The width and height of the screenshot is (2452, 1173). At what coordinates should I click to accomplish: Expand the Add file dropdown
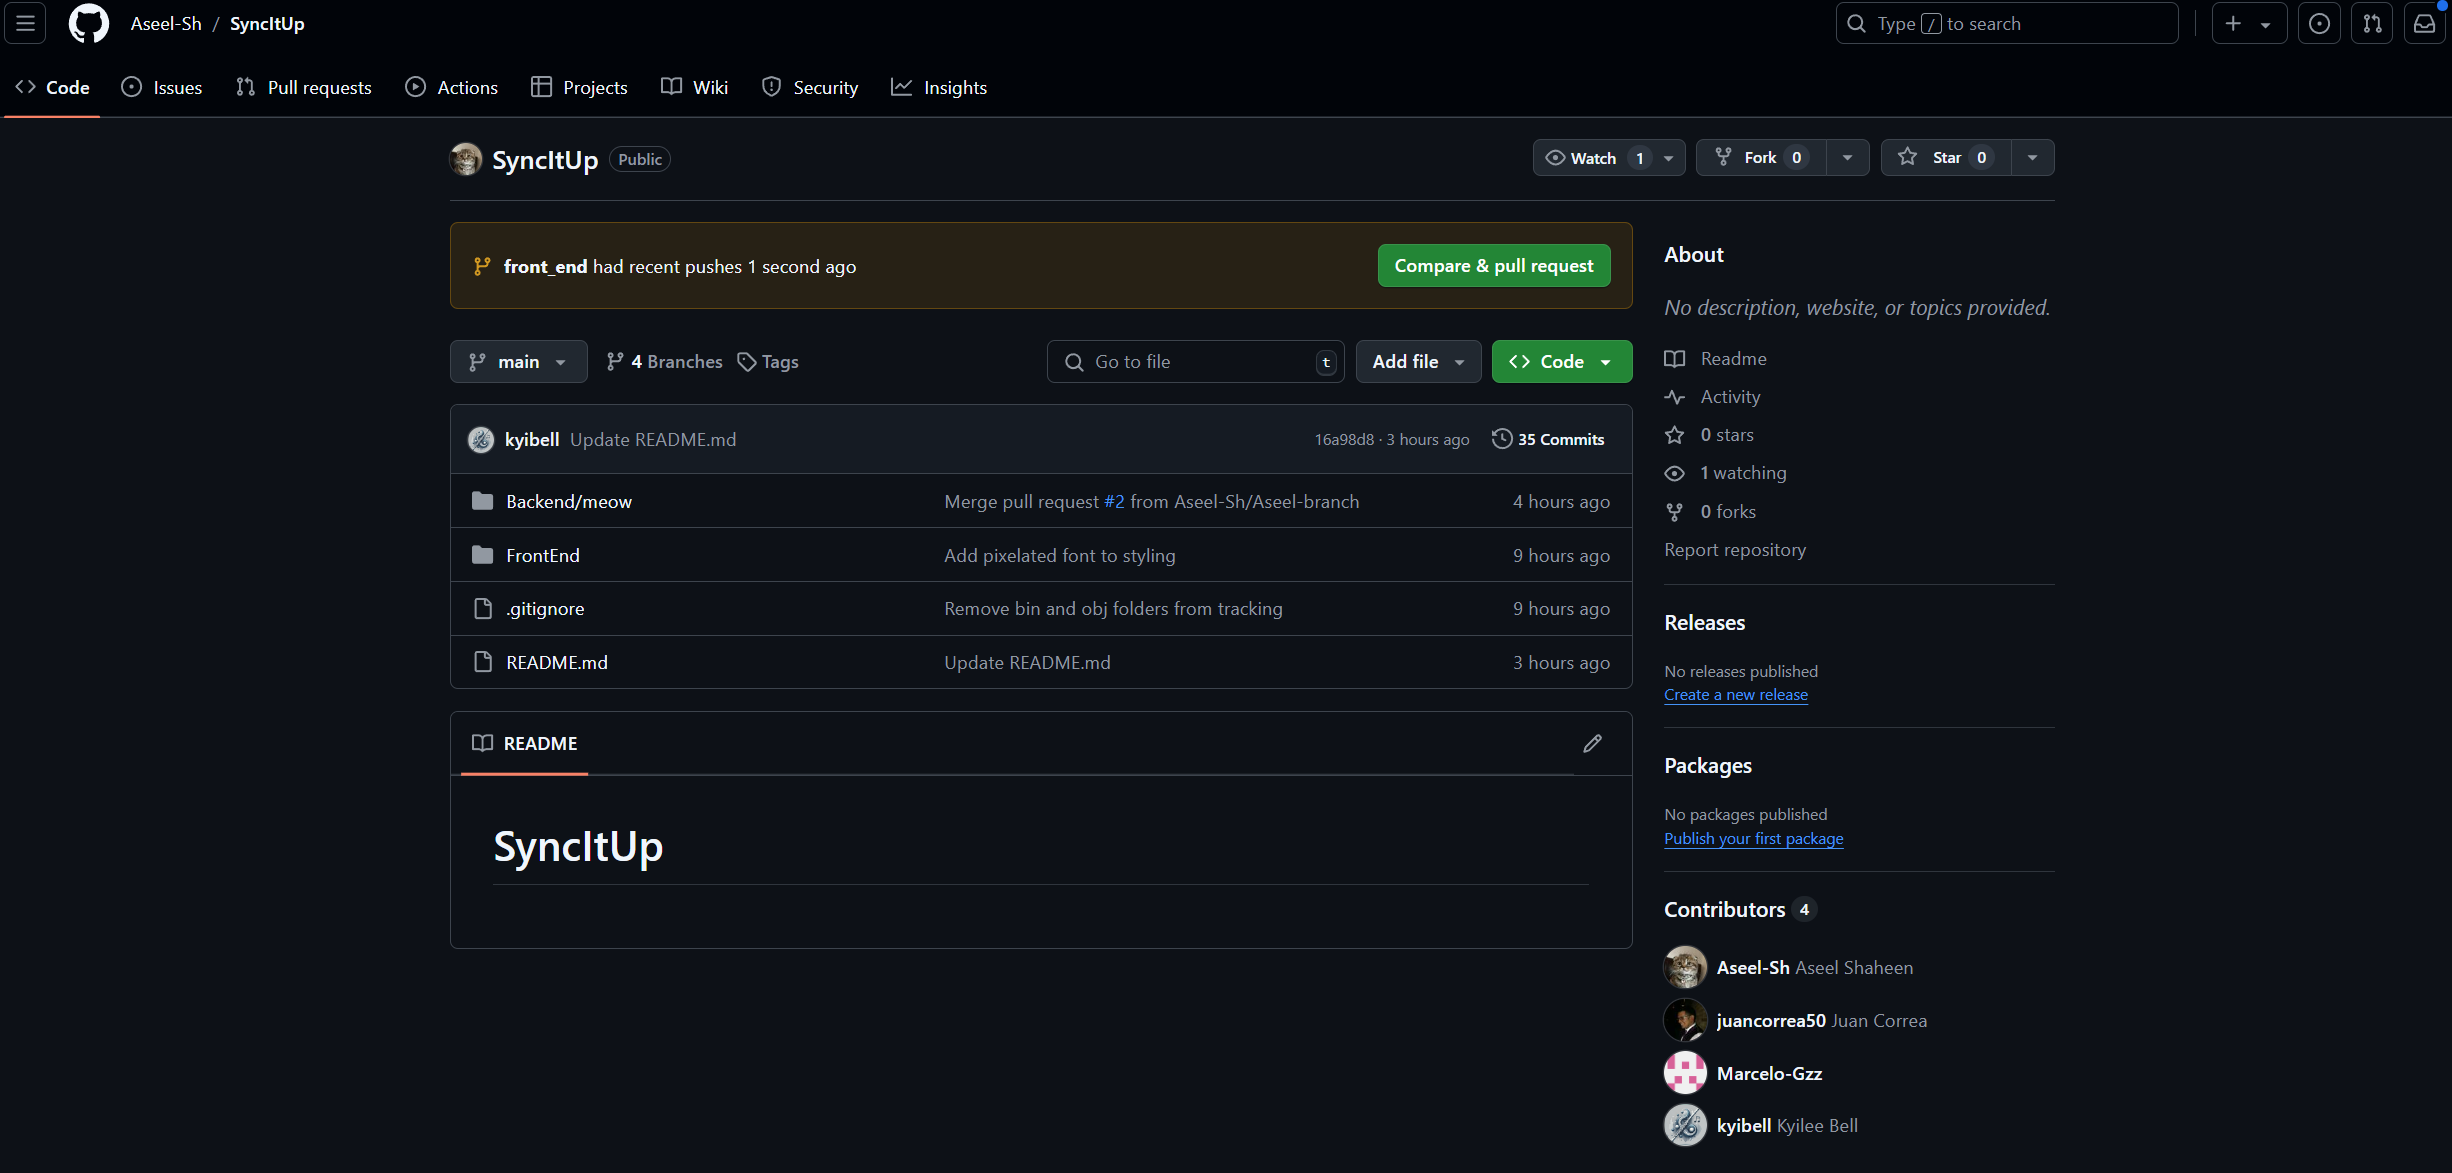[x=1417, y=362]
